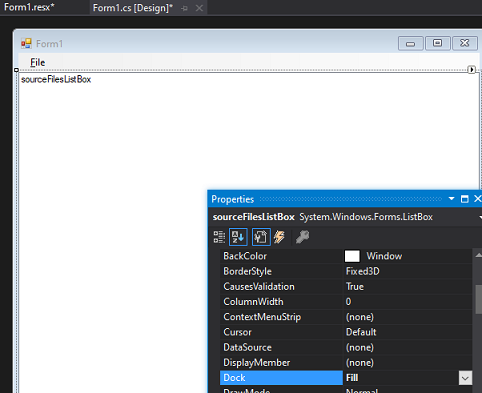This screenshot has width=482, height=393.
Task: Minimize the Form1 designer window
Action: pos(411,43)
